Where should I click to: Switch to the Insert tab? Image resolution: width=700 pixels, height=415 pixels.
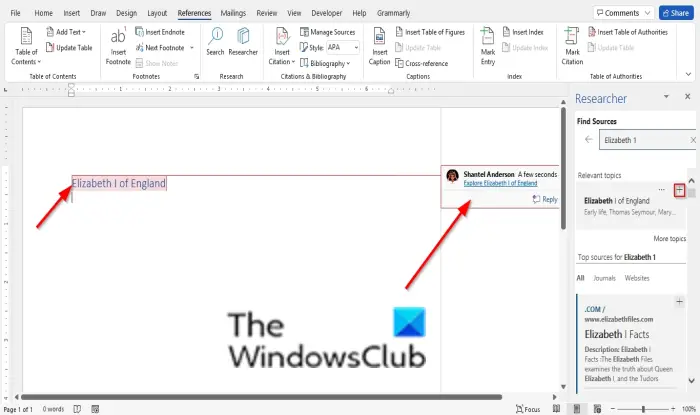pyautogui.click(x=71, y=13)
